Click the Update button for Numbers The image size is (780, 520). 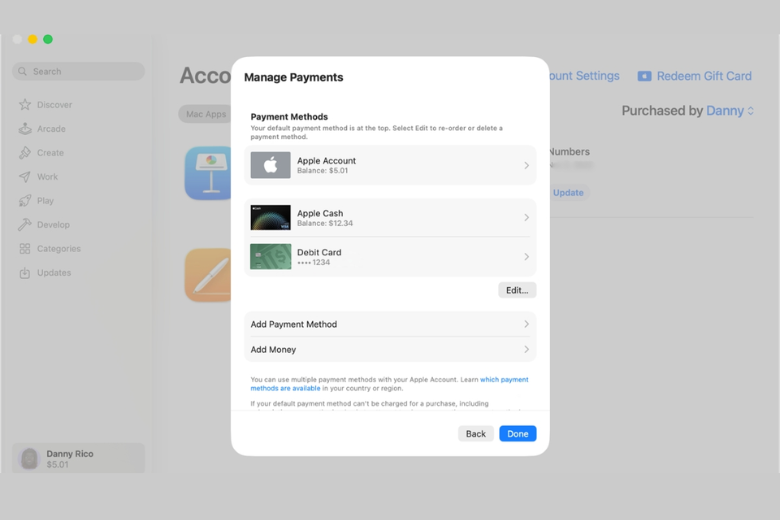(568, 193)
